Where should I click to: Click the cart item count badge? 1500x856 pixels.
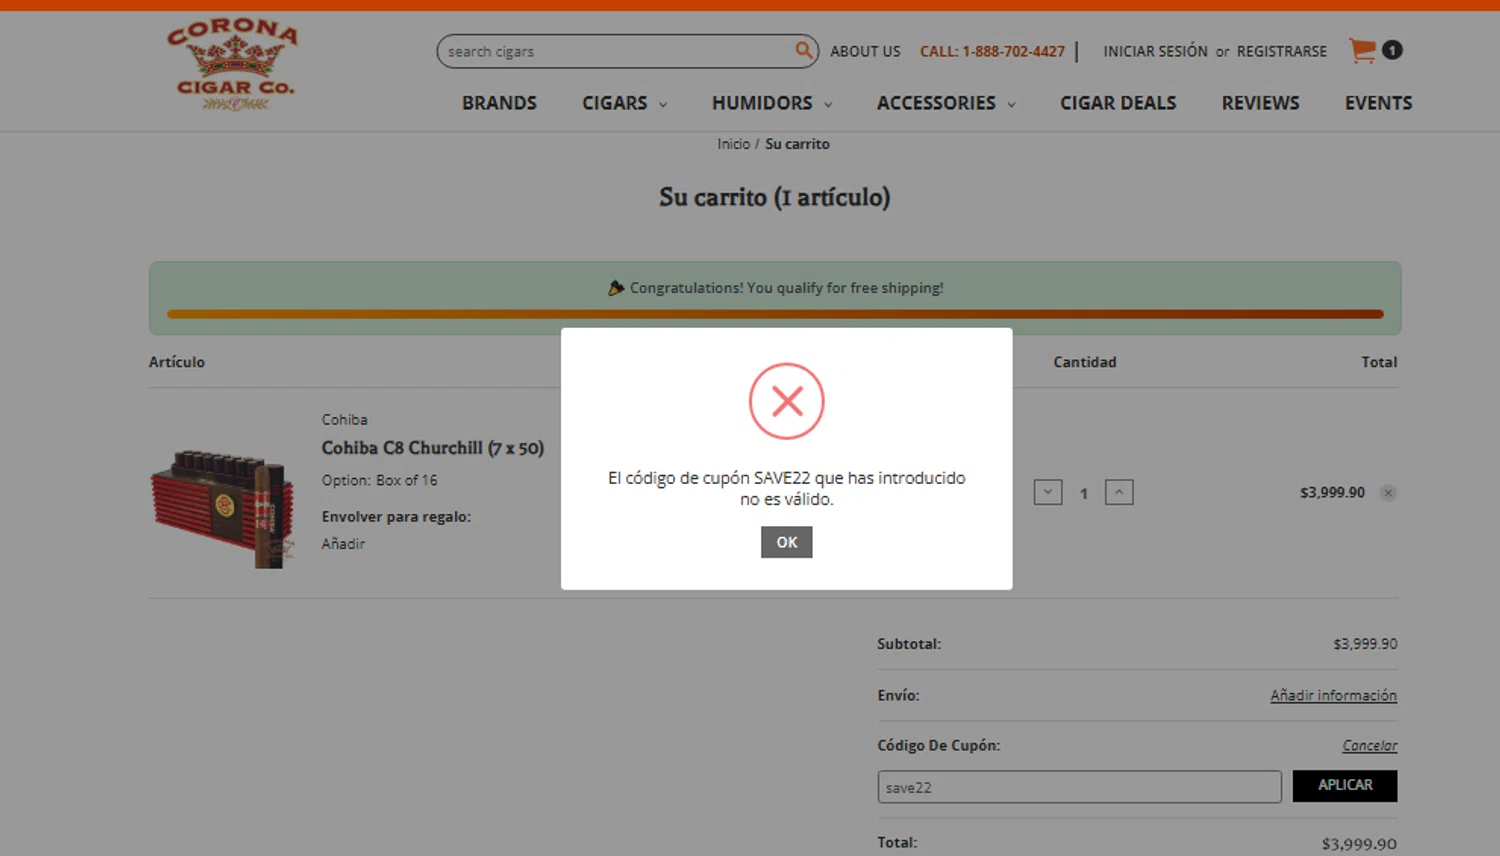pyautogui.click(x=1392, y=50)
